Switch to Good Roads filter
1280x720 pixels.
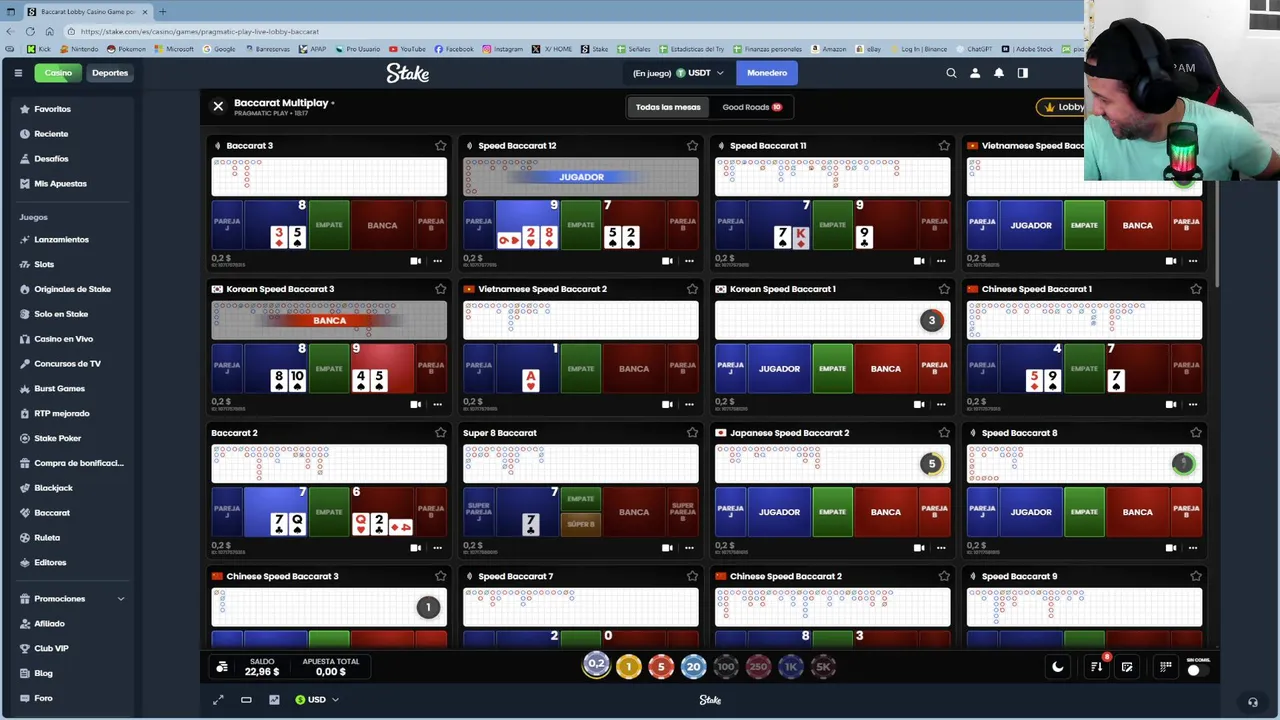(752, 107)
